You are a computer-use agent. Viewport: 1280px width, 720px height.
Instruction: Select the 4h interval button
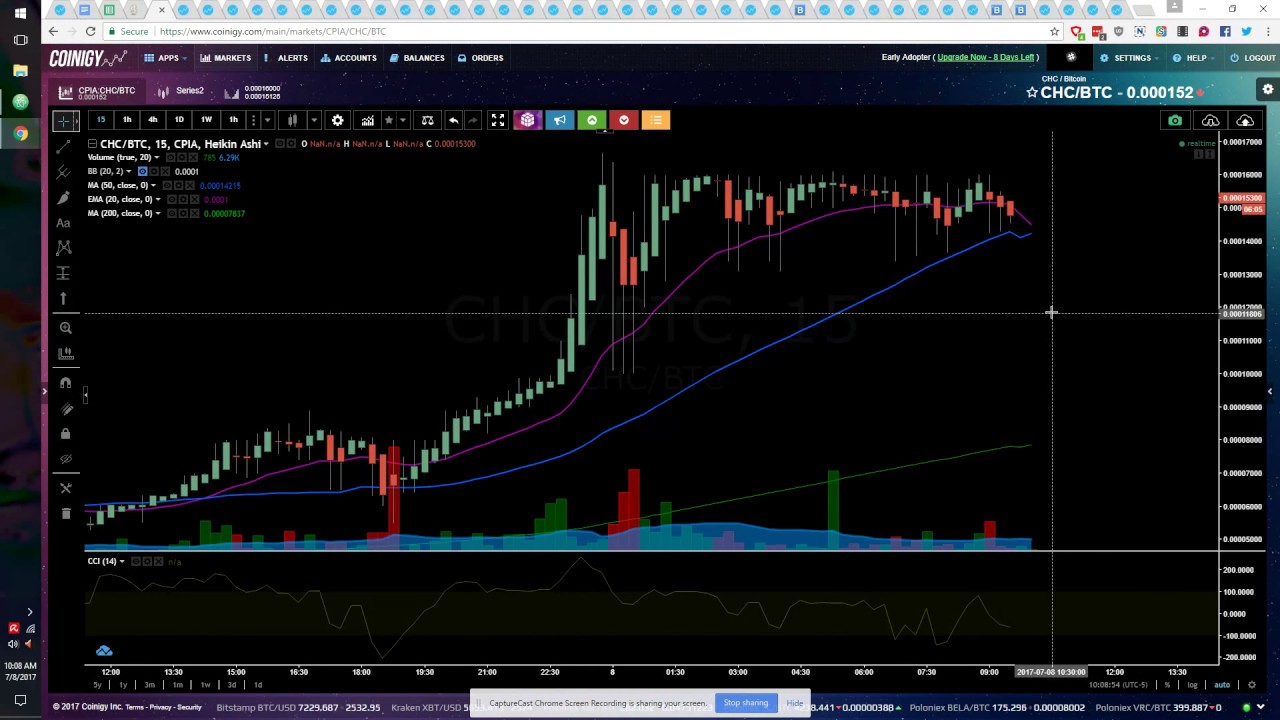pos(153,120)
